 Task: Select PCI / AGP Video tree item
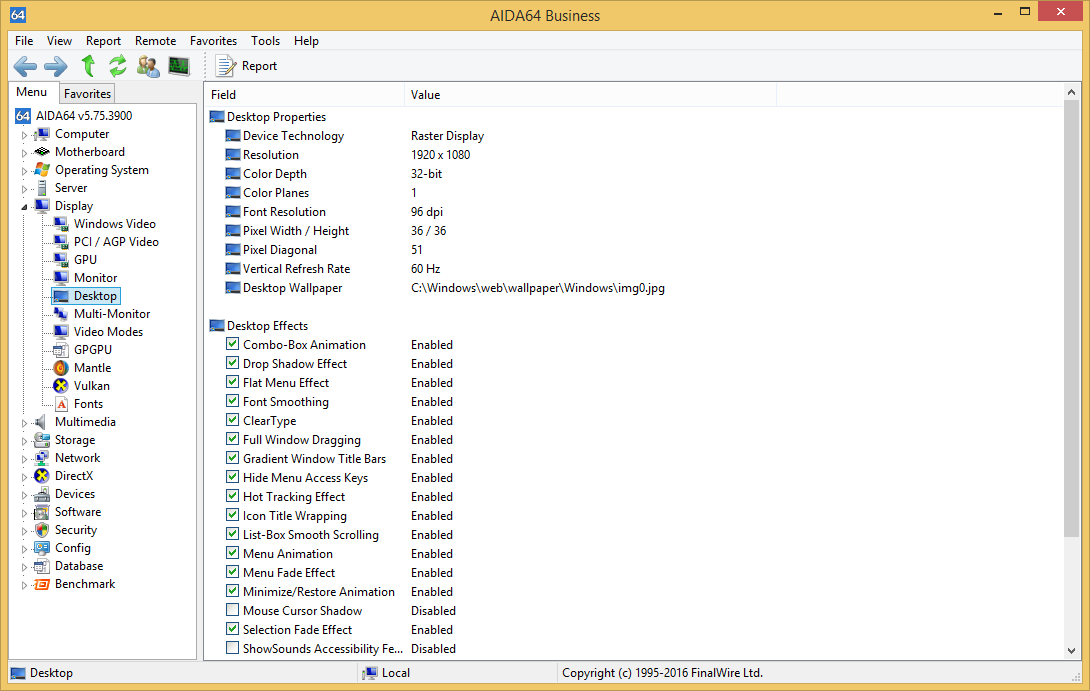pos(116,242)
